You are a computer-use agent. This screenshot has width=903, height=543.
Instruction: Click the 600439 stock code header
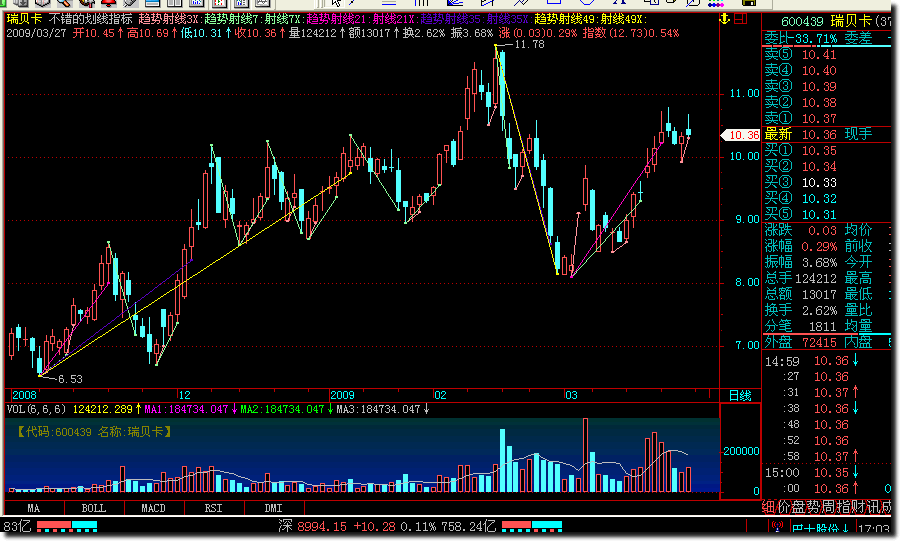(x=802, y=22)
